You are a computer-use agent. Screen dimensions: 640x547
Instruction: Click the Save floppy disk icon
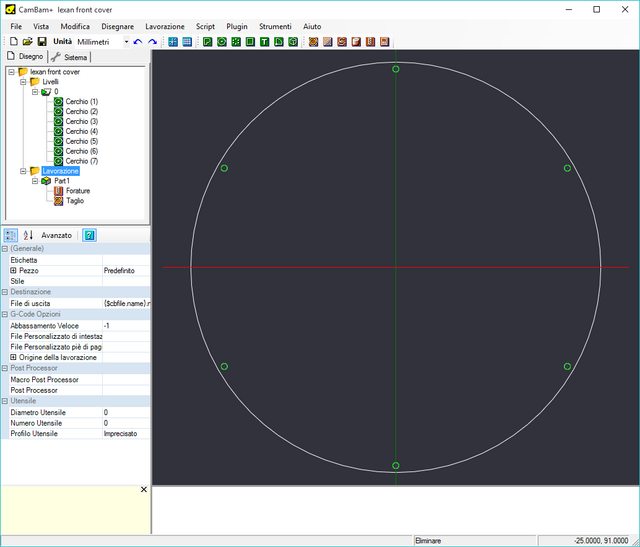click(x=42, y=42)
